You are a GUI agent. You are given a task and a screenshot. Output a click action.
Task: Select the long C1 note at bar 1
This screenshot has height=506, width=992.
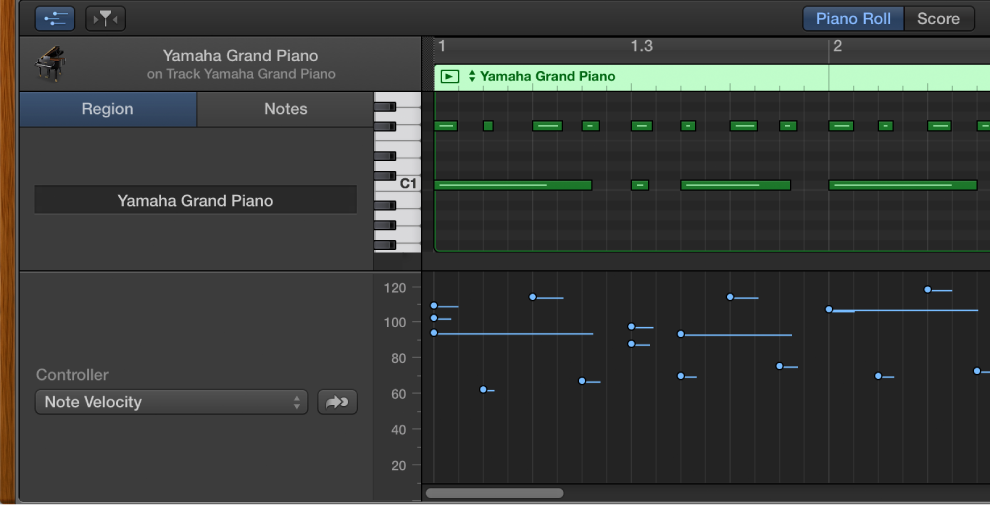click(x=513, y=185)
